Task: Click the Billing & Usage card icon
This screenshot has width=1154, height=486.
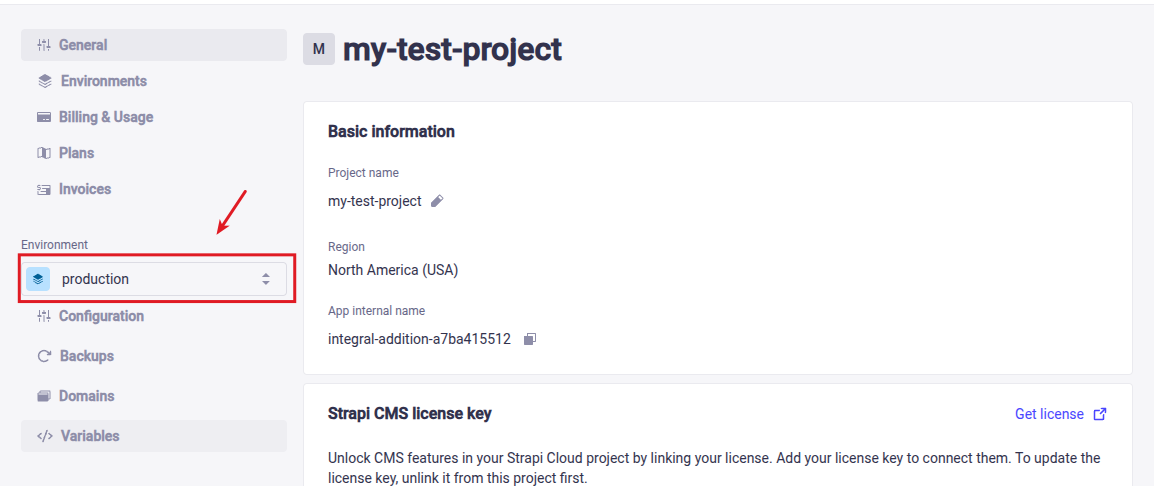Action: coord(43,117)
